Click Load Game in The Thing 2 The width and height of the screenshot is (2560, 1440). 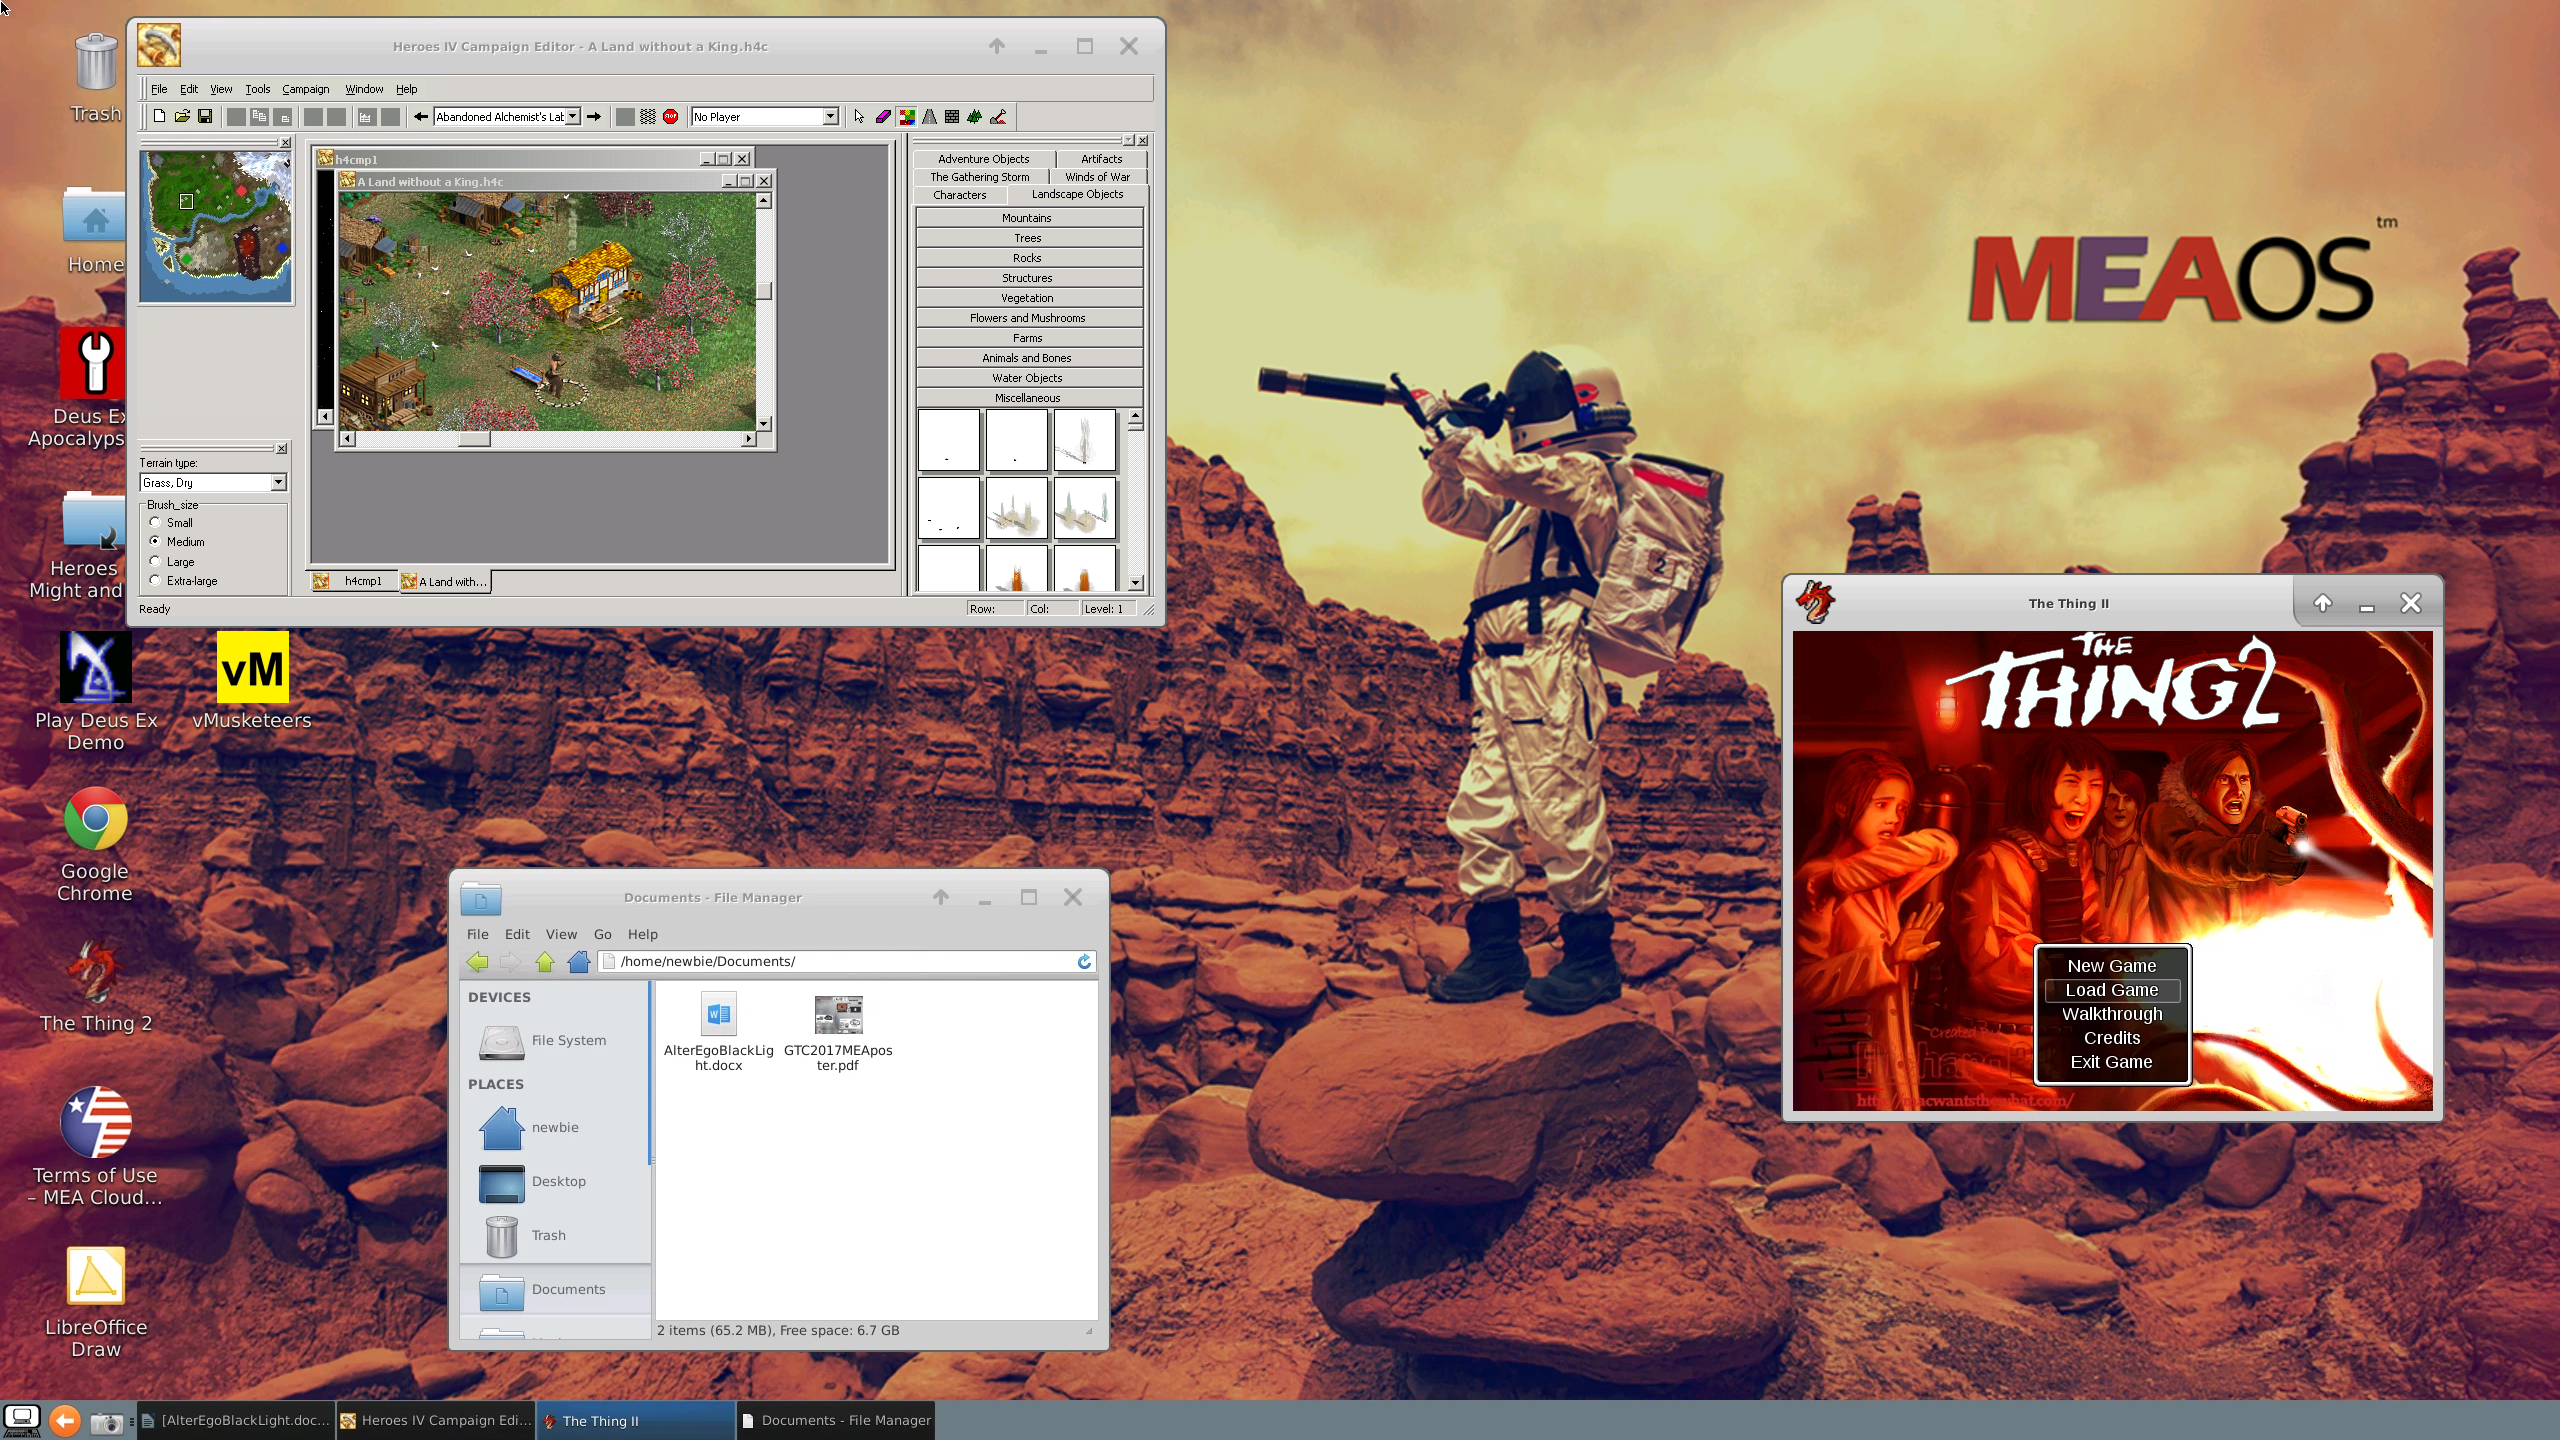click(2111, 990)
